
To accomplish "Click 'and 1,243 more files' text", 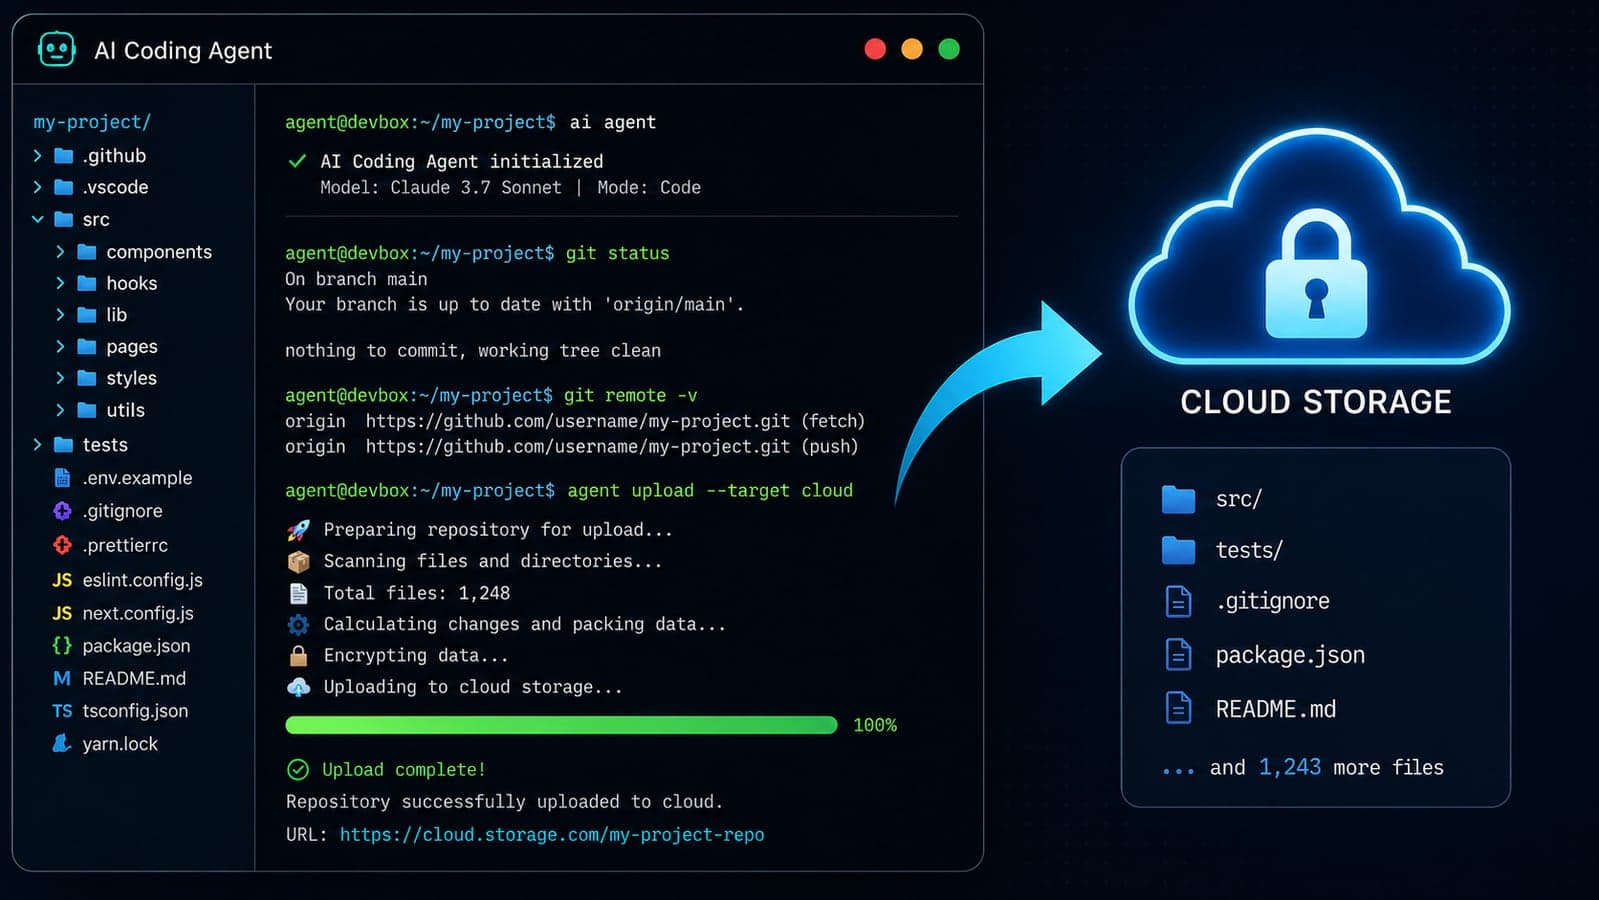I will 1327,767.
